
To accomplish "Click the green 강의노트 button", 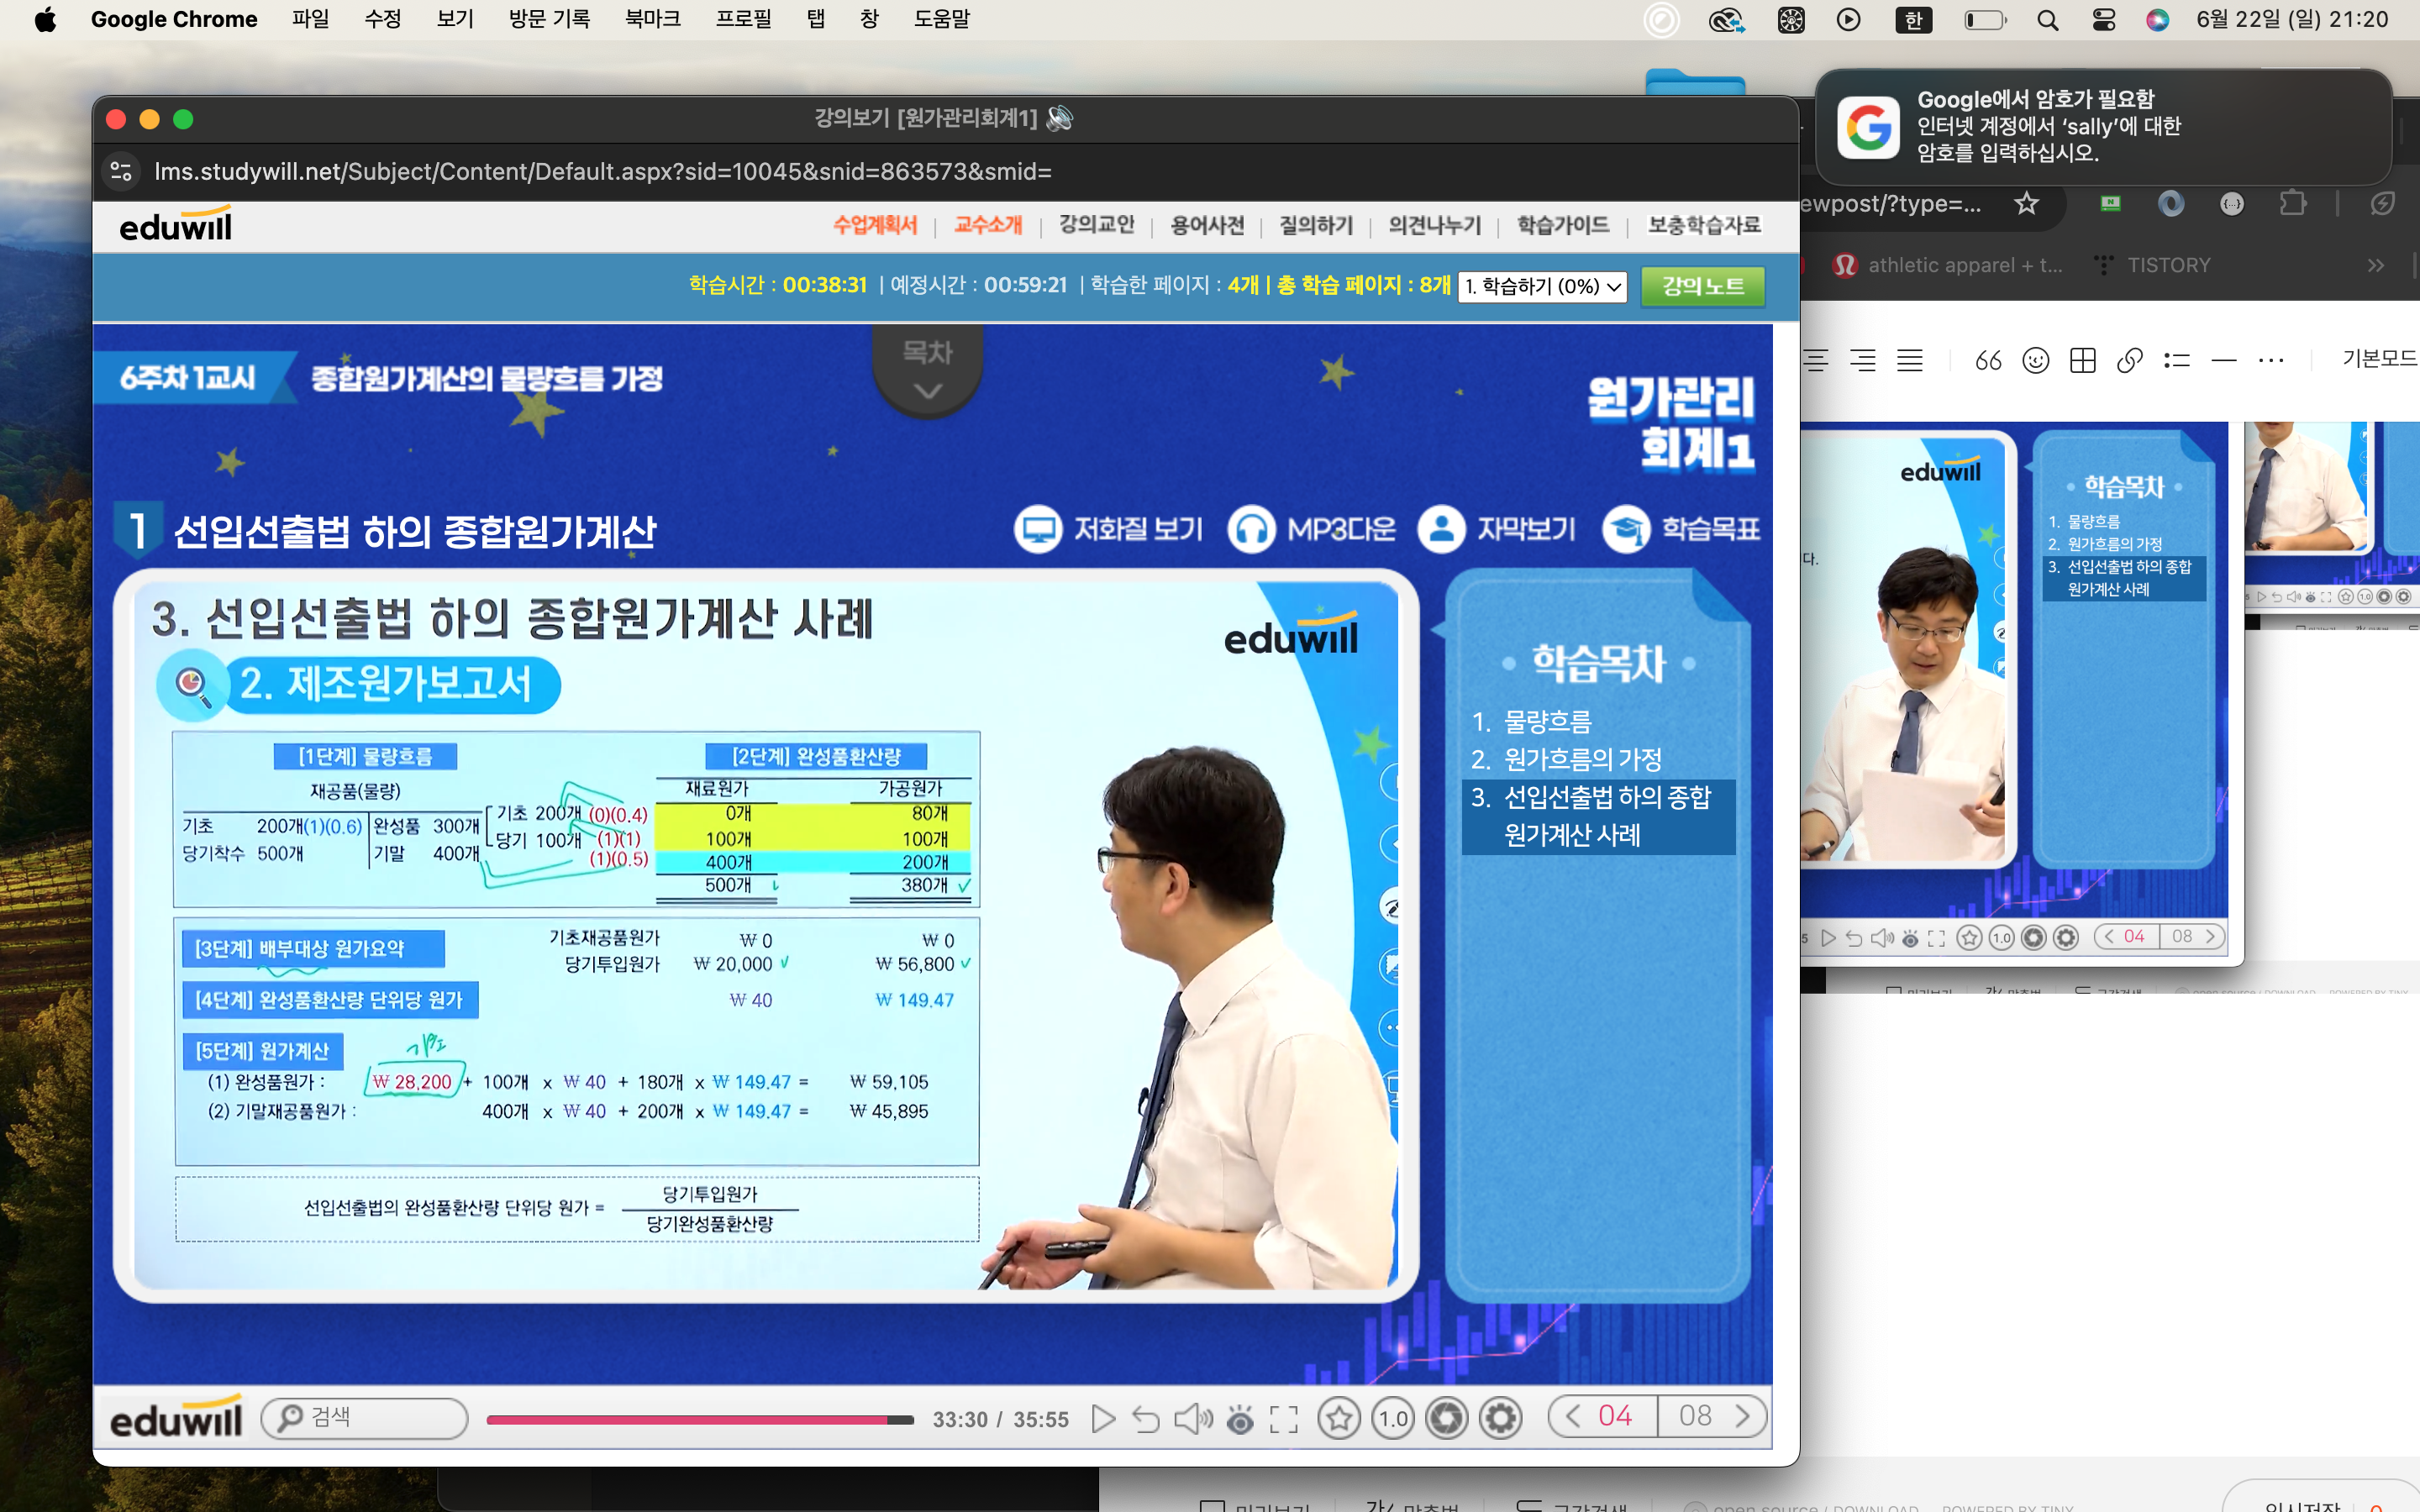I will pyautogui.click(x=1702, y=286).
